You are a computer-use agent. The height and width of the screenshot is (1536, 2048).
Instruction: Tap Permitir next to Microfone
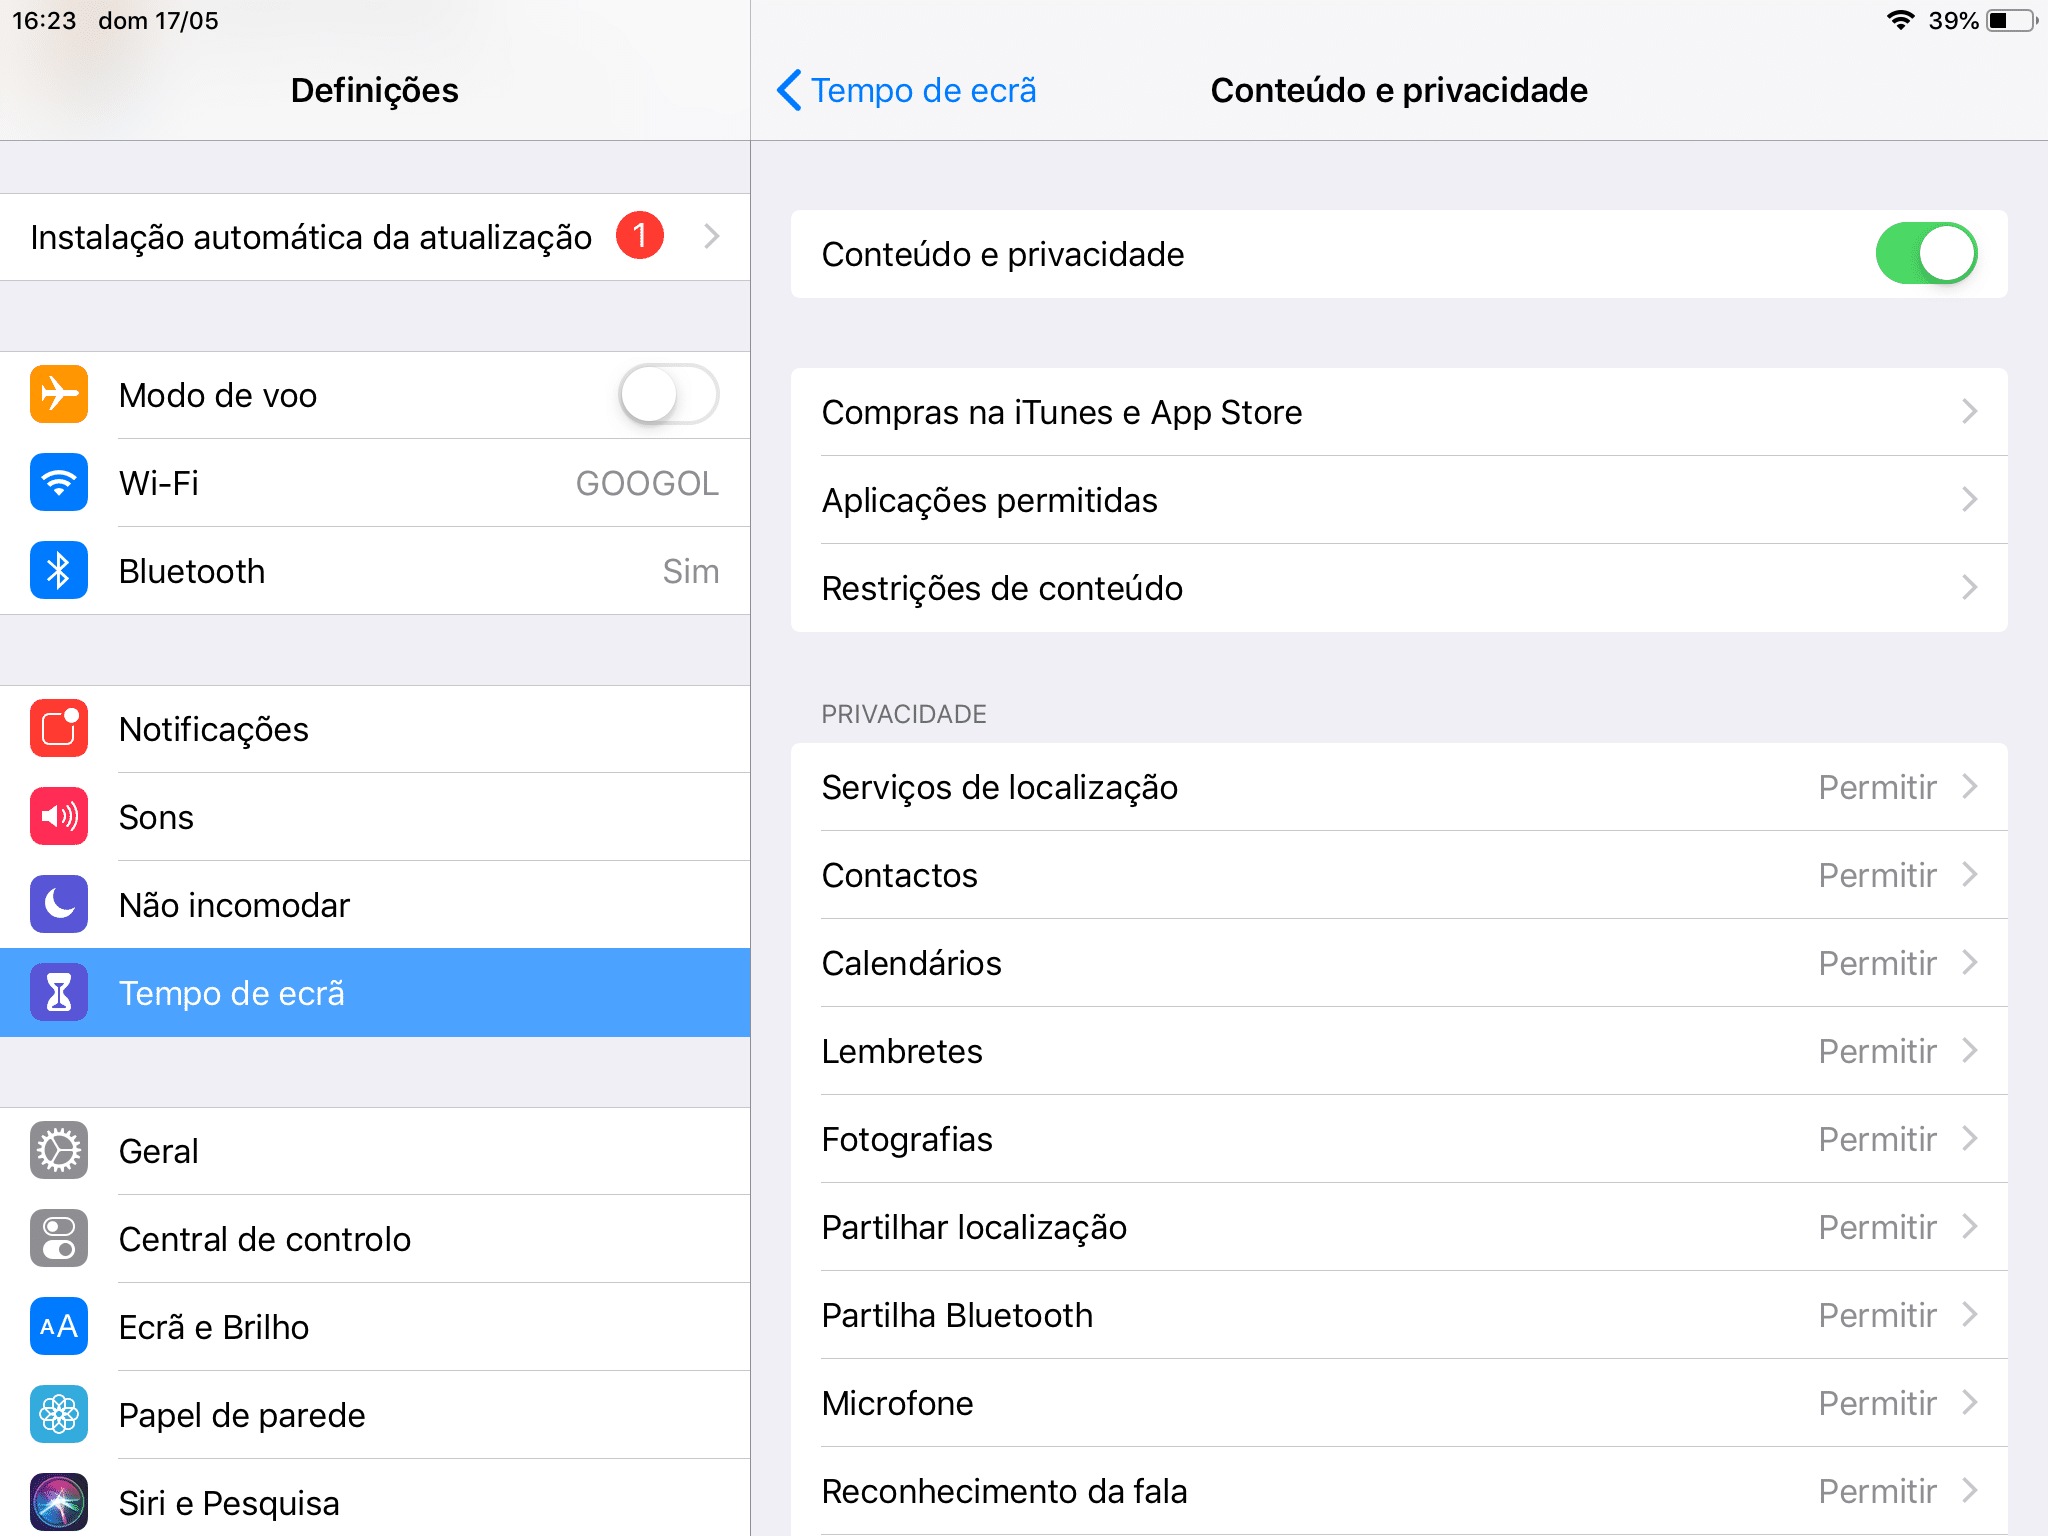(1877, 1403)
